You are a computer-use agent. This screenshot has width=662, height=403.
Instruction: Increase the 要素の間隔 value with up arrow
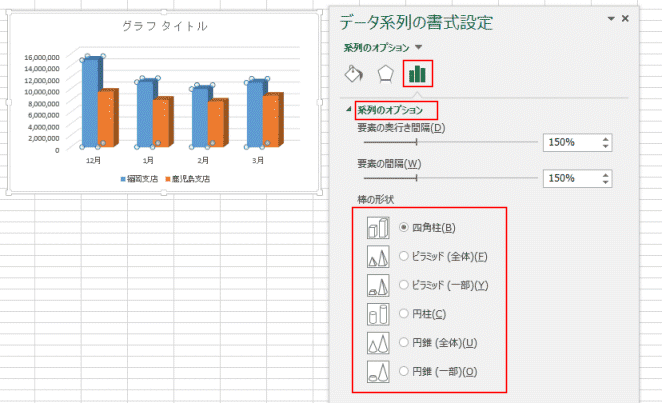pyautogui.click(x=605, y=175)
